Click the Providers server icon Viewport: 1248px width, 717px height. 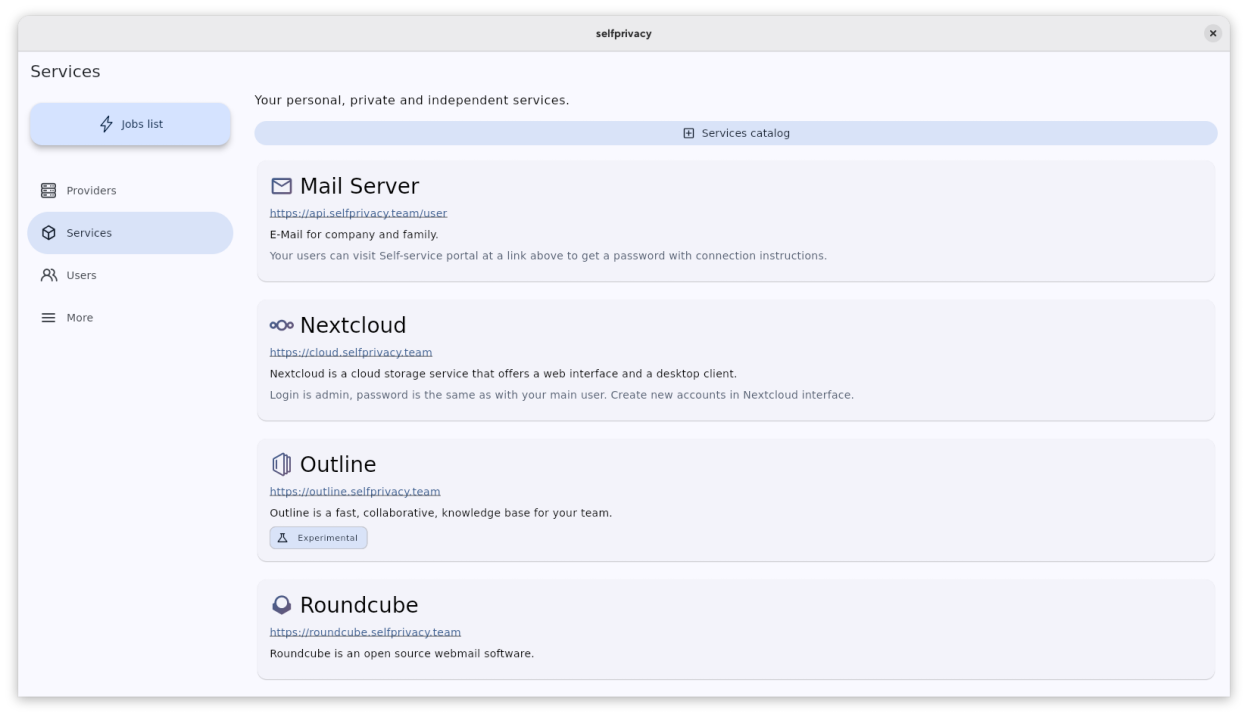click(x=48, y=190)
